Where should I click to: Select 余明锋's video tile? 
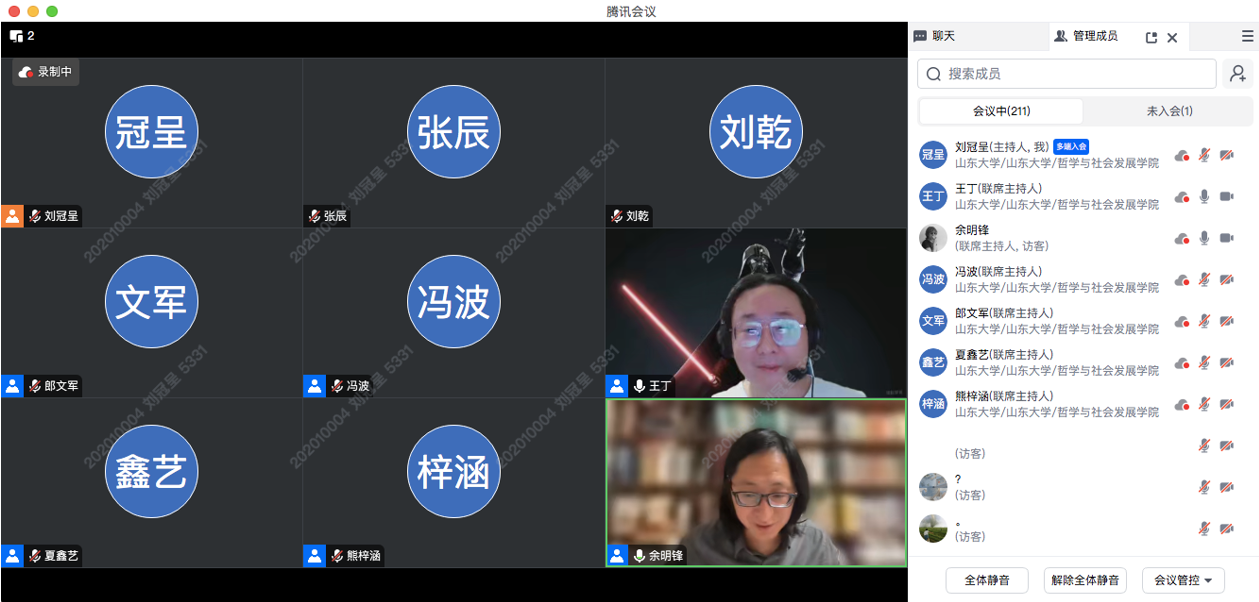(x=756, y=482)
